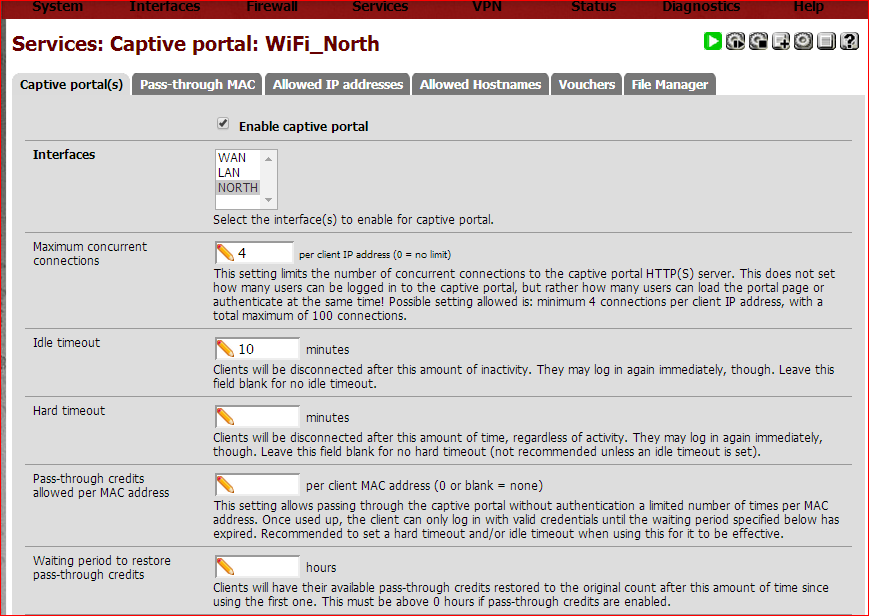
Task: Switch to the Pass-through MAC tab
Action: coord(196,84)
